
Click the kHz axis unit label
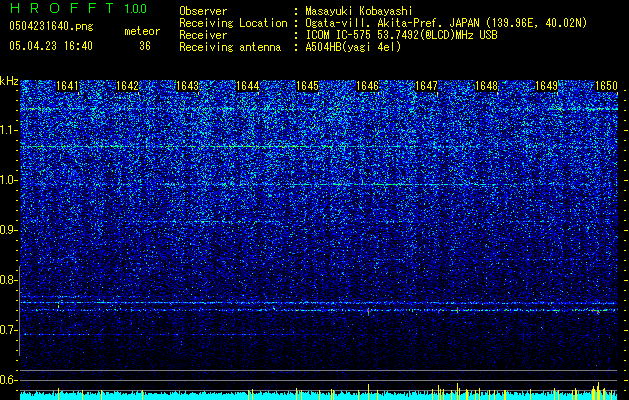9,81
